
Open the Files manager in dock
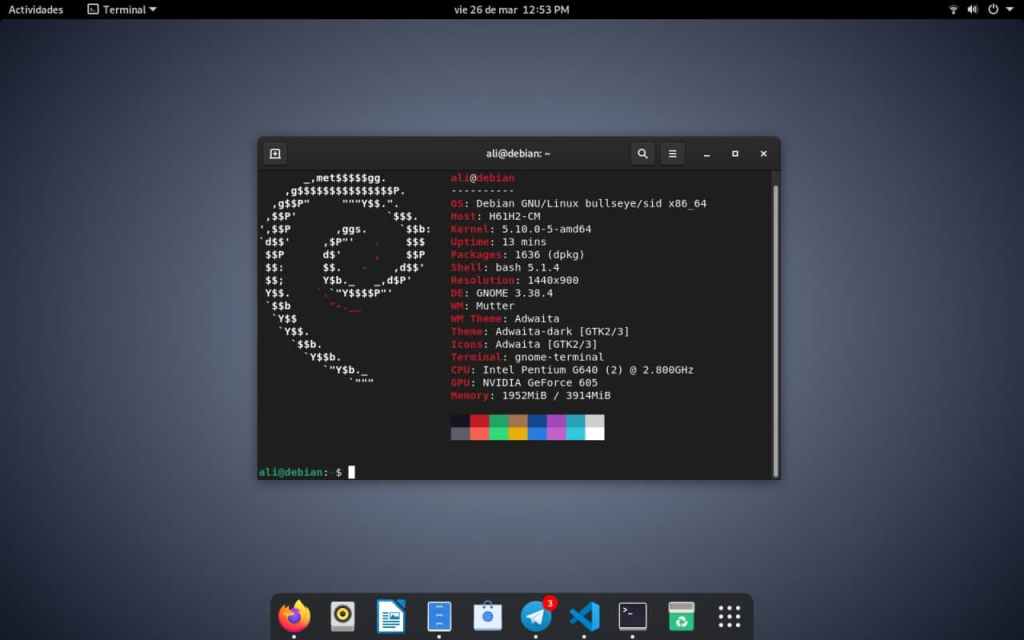[439, 615]
